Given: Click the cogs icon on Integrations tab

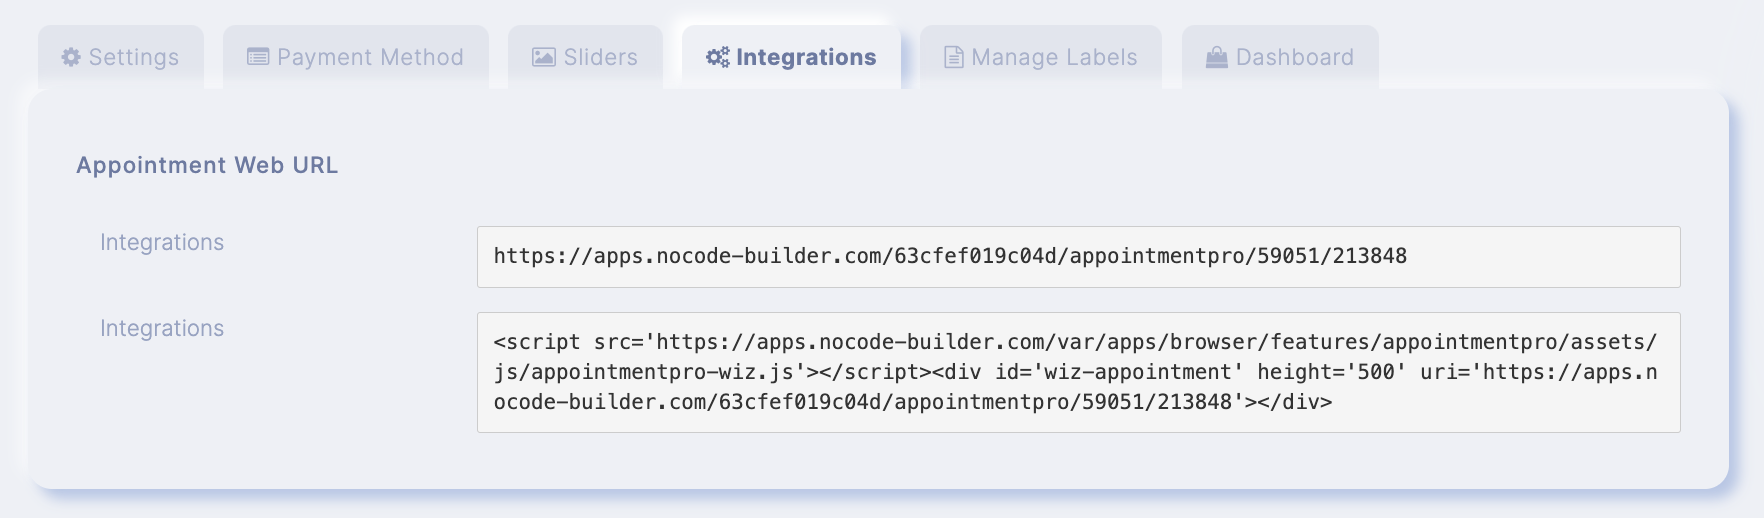Looking at the screenshot, I should click(718, 57).
